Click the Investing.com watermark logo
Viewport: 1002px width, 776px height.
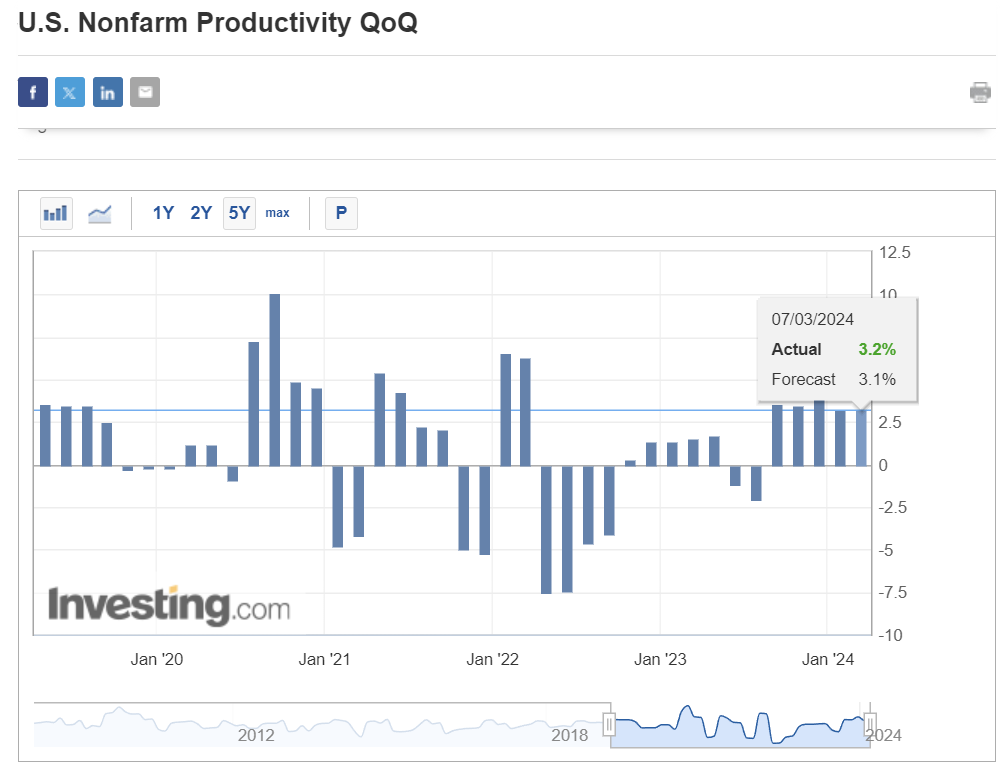point(169,605)
